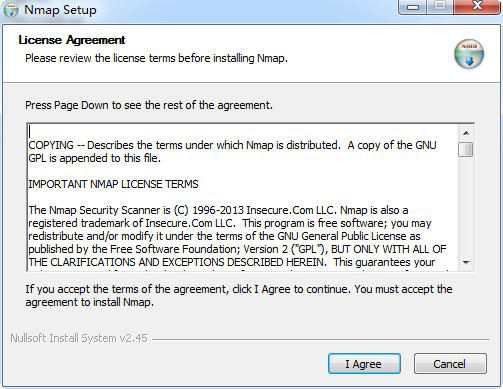Click the installer globe icon in header
Screen dimensions: 503x389
tap(469, 54)
